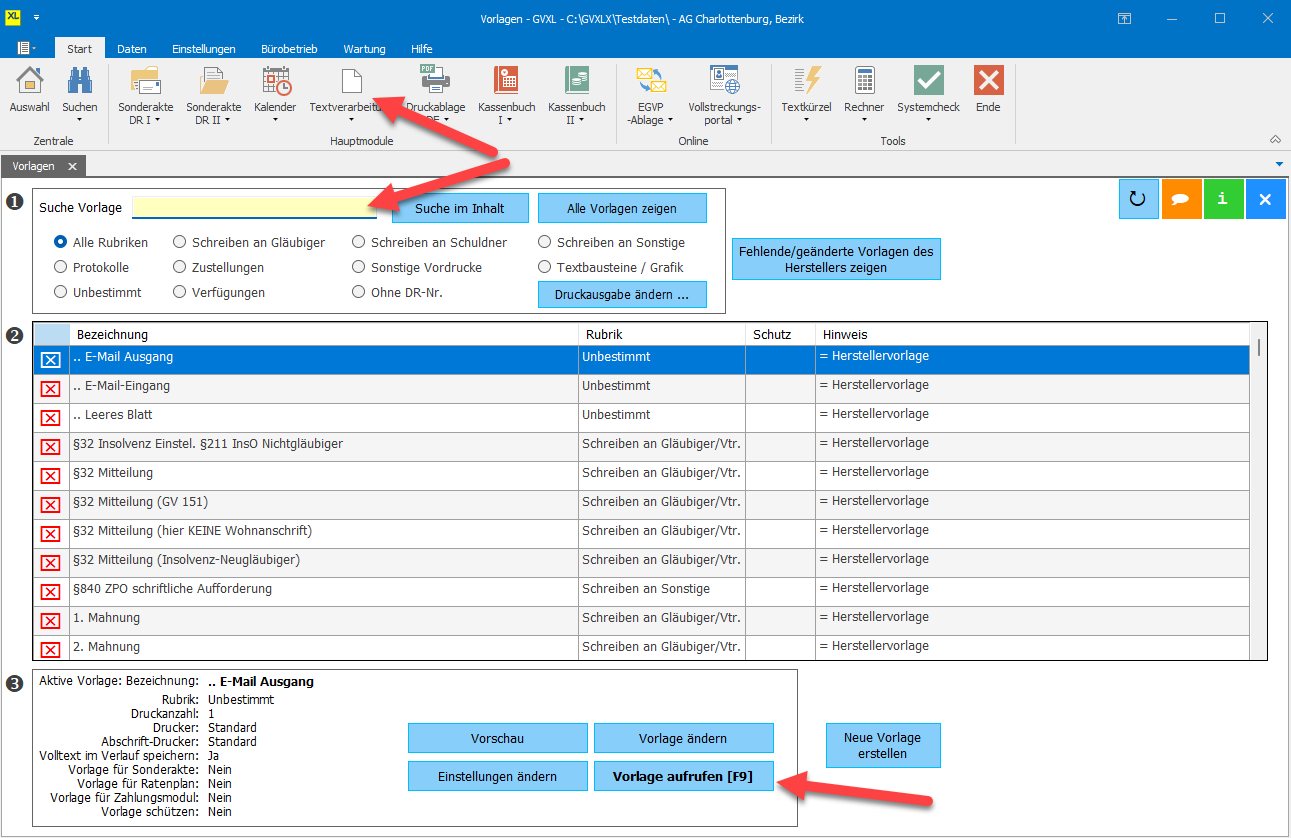Image resolution: width=1291 pixels, height=838 pixels.
Task: Expand the Suchen dropdown arrow
Action: click(80, 121)
